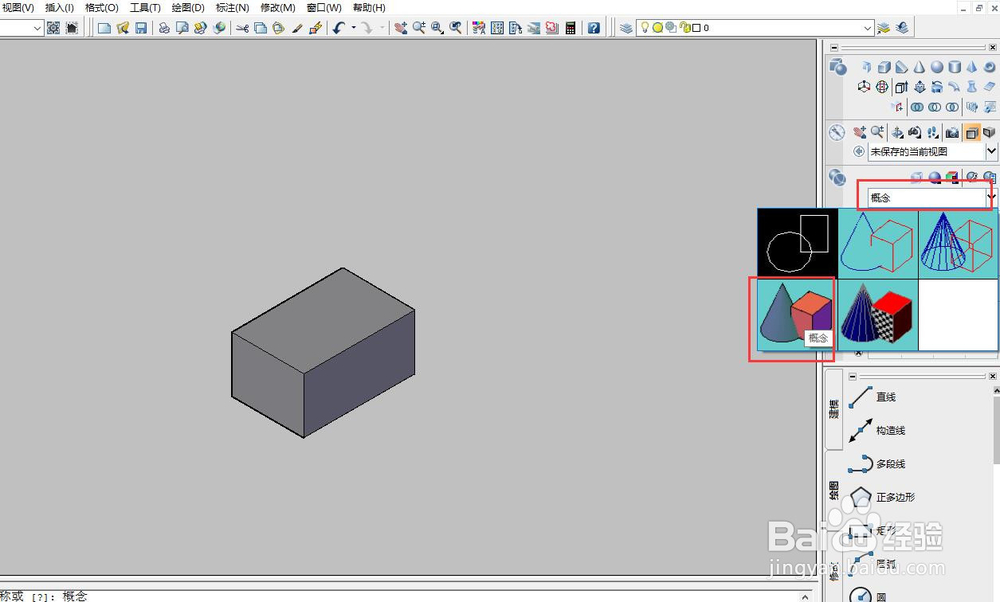This screenshot has height=602, width=1000.
Task: Collapse the tool palette minus button
Action: [853, 376]
